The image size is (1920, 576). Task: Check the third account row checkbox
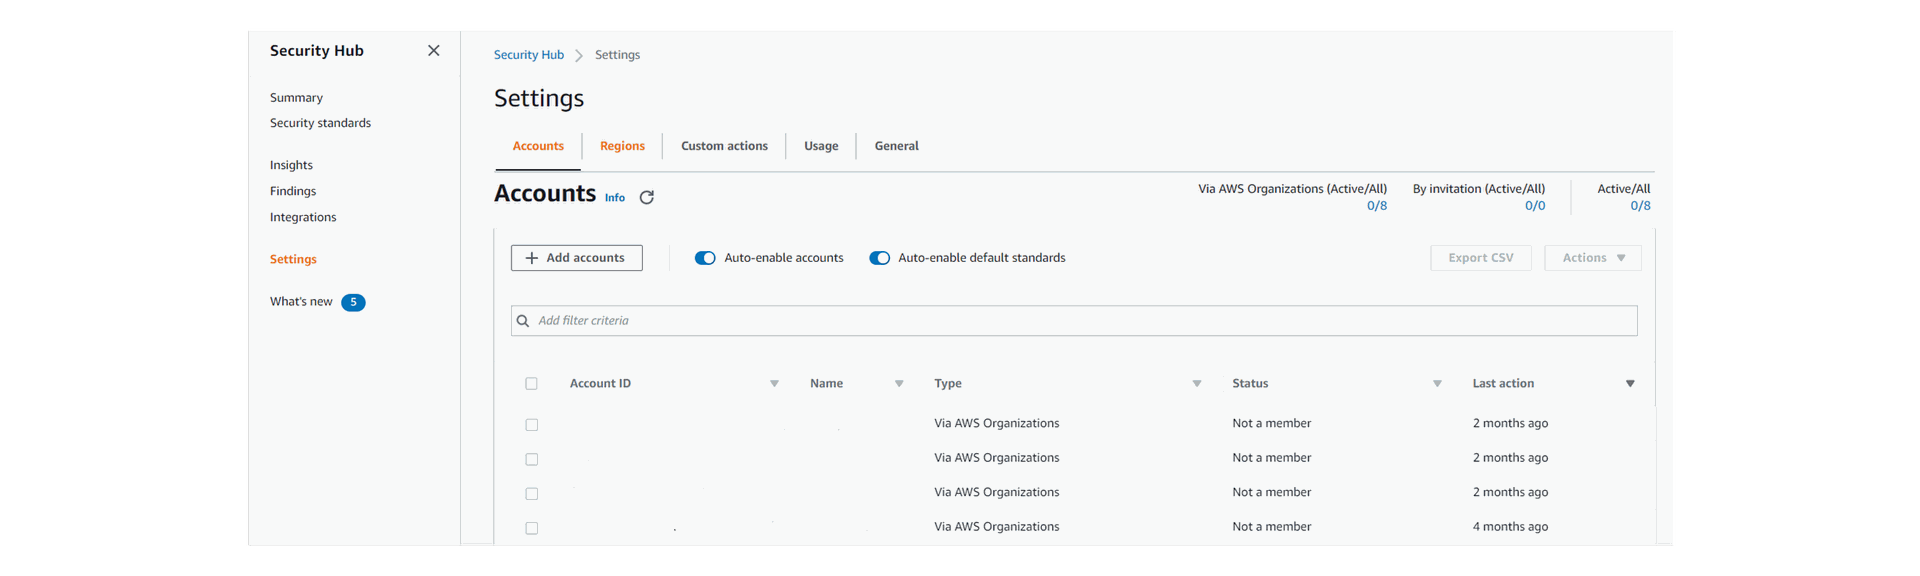tap(532, 494)
